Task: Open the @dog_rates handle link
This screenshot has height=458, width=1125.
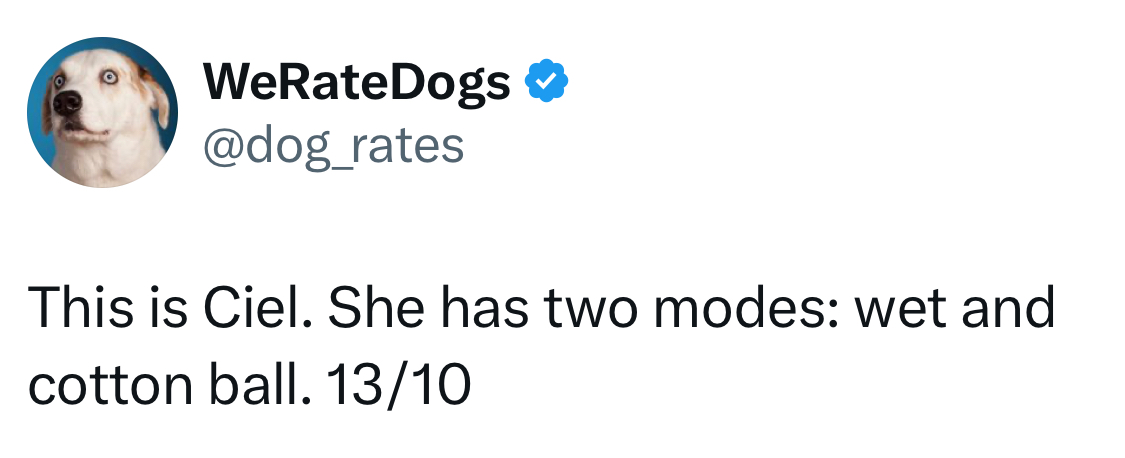Action: click(333, 145)
